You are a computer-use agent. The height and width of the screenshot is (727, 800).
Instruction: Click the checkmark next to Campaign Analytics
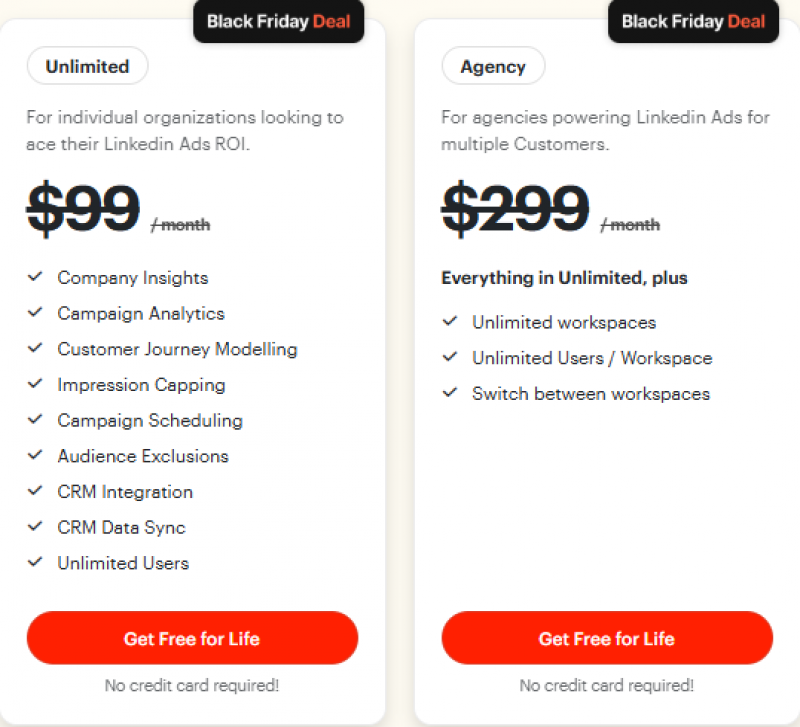point(36,313)
